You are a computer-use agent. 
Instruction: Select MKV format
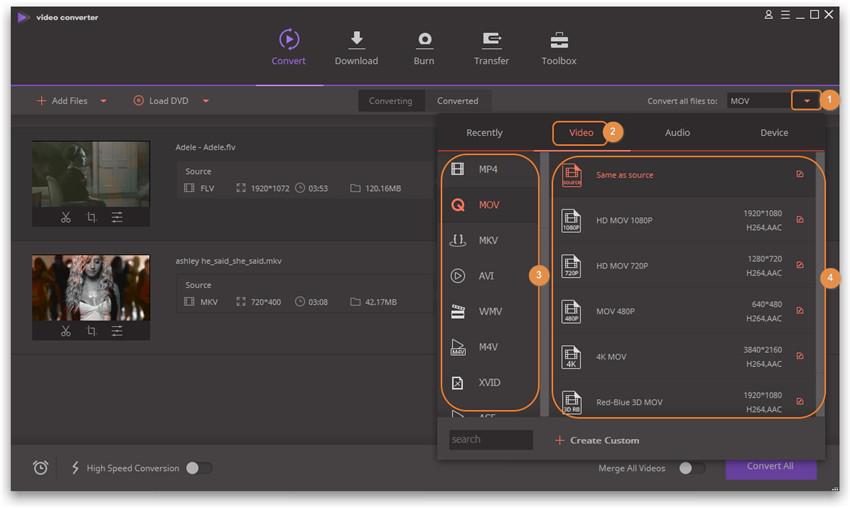tap(488, 240)
